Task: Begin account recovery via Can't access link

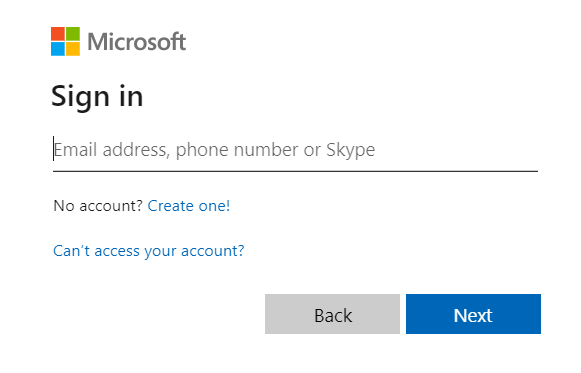Action: click(x=149, y=251)
